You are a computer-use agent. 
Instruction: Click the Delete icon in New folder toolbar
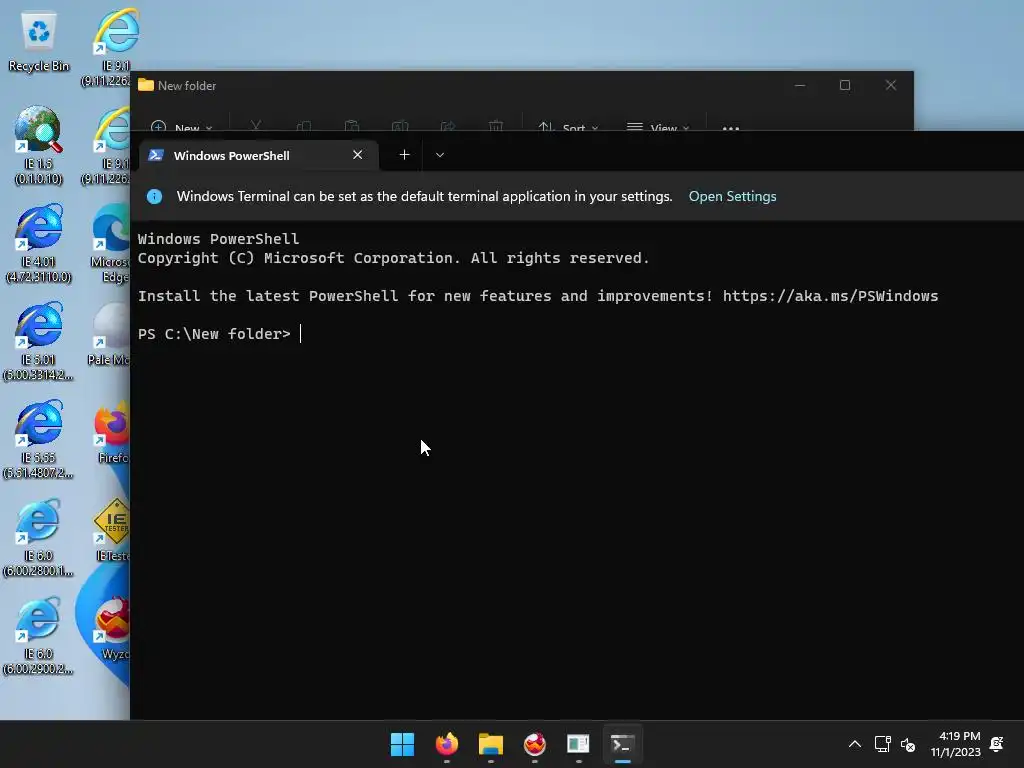pos(496,125)
